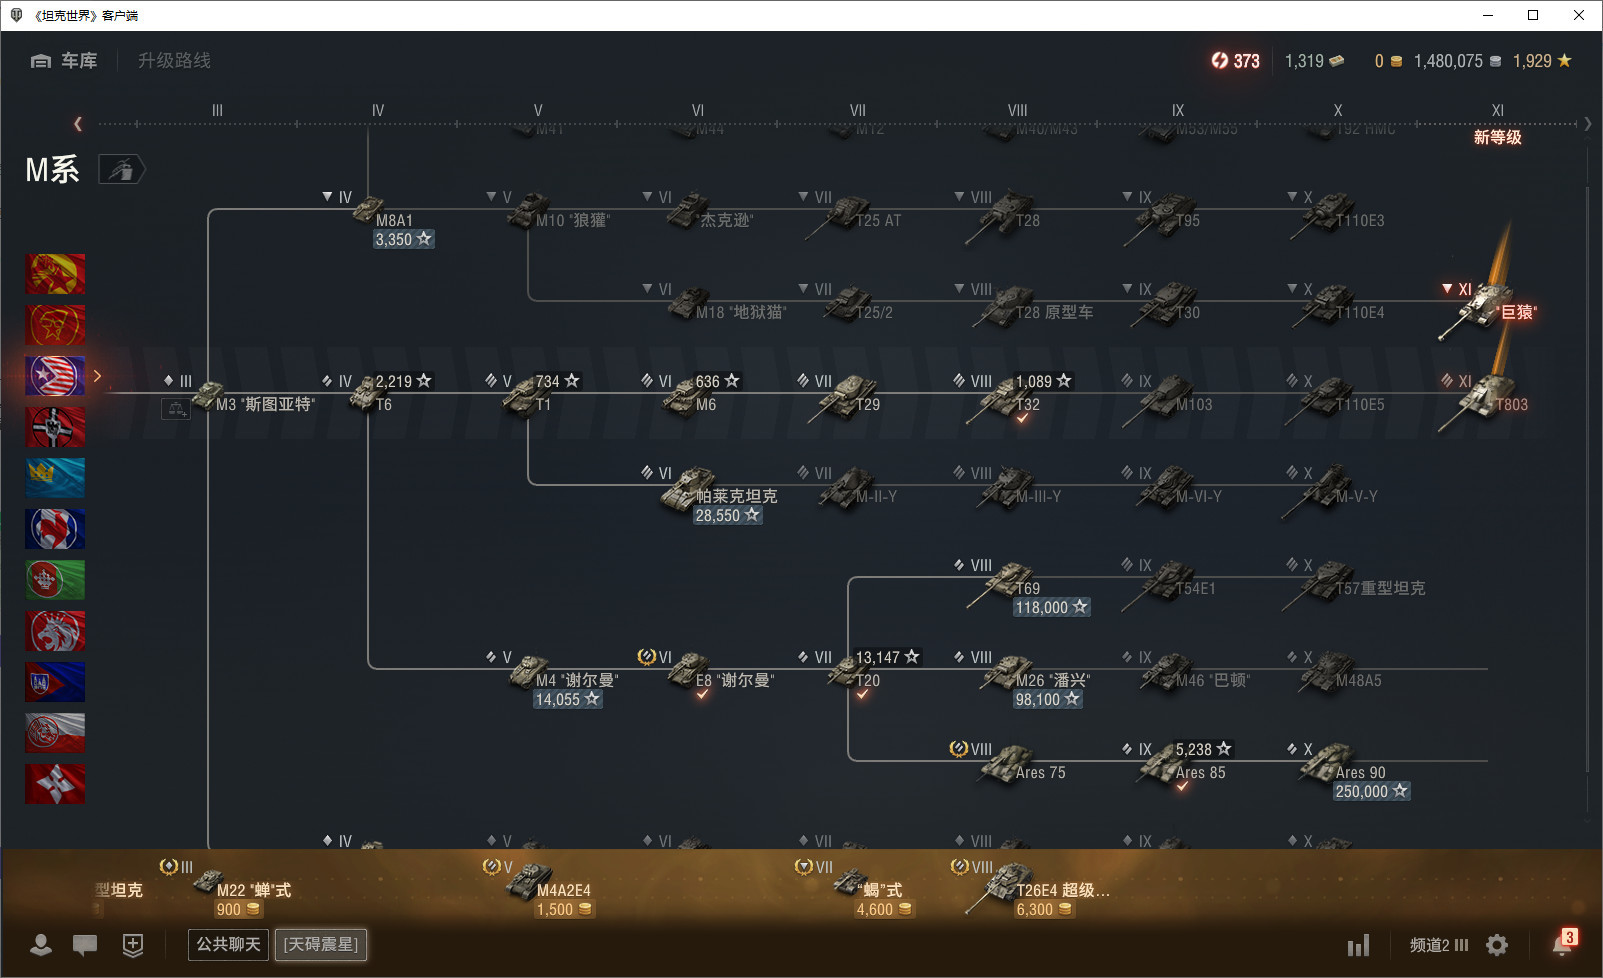Viewport: 1603px width, 978px height.
Task: Select the Chinese nation flag
Action: click(55, 274)
